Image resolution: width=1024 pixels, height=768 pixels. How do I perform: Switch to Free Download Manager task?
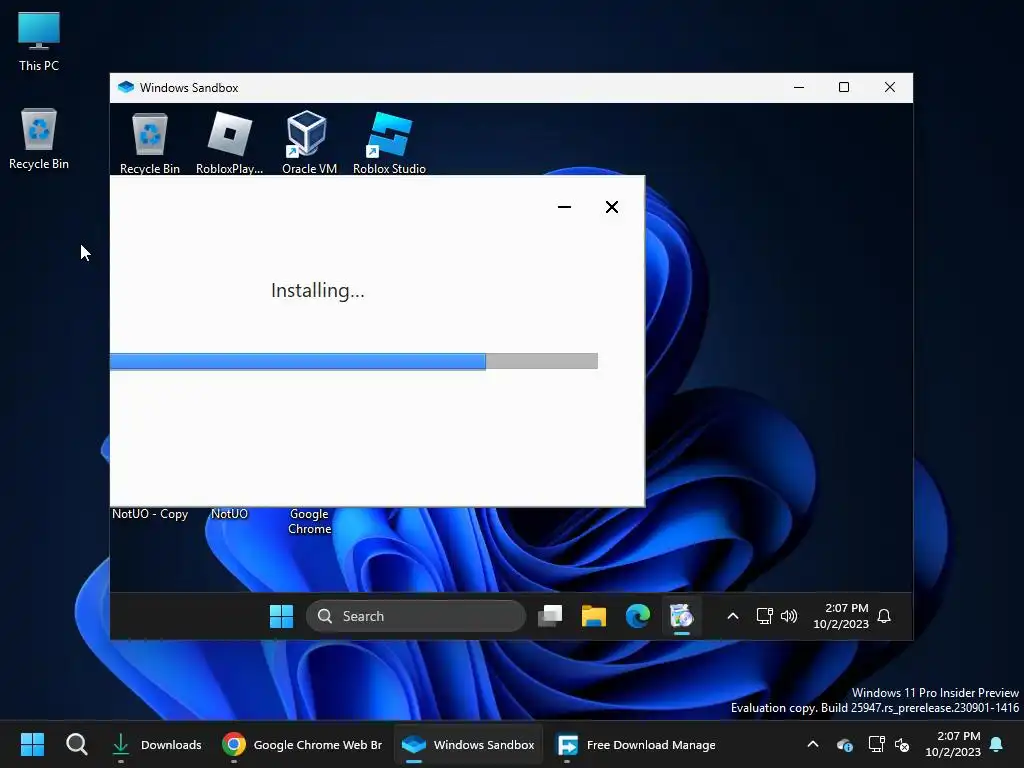[x=635, y=744]
